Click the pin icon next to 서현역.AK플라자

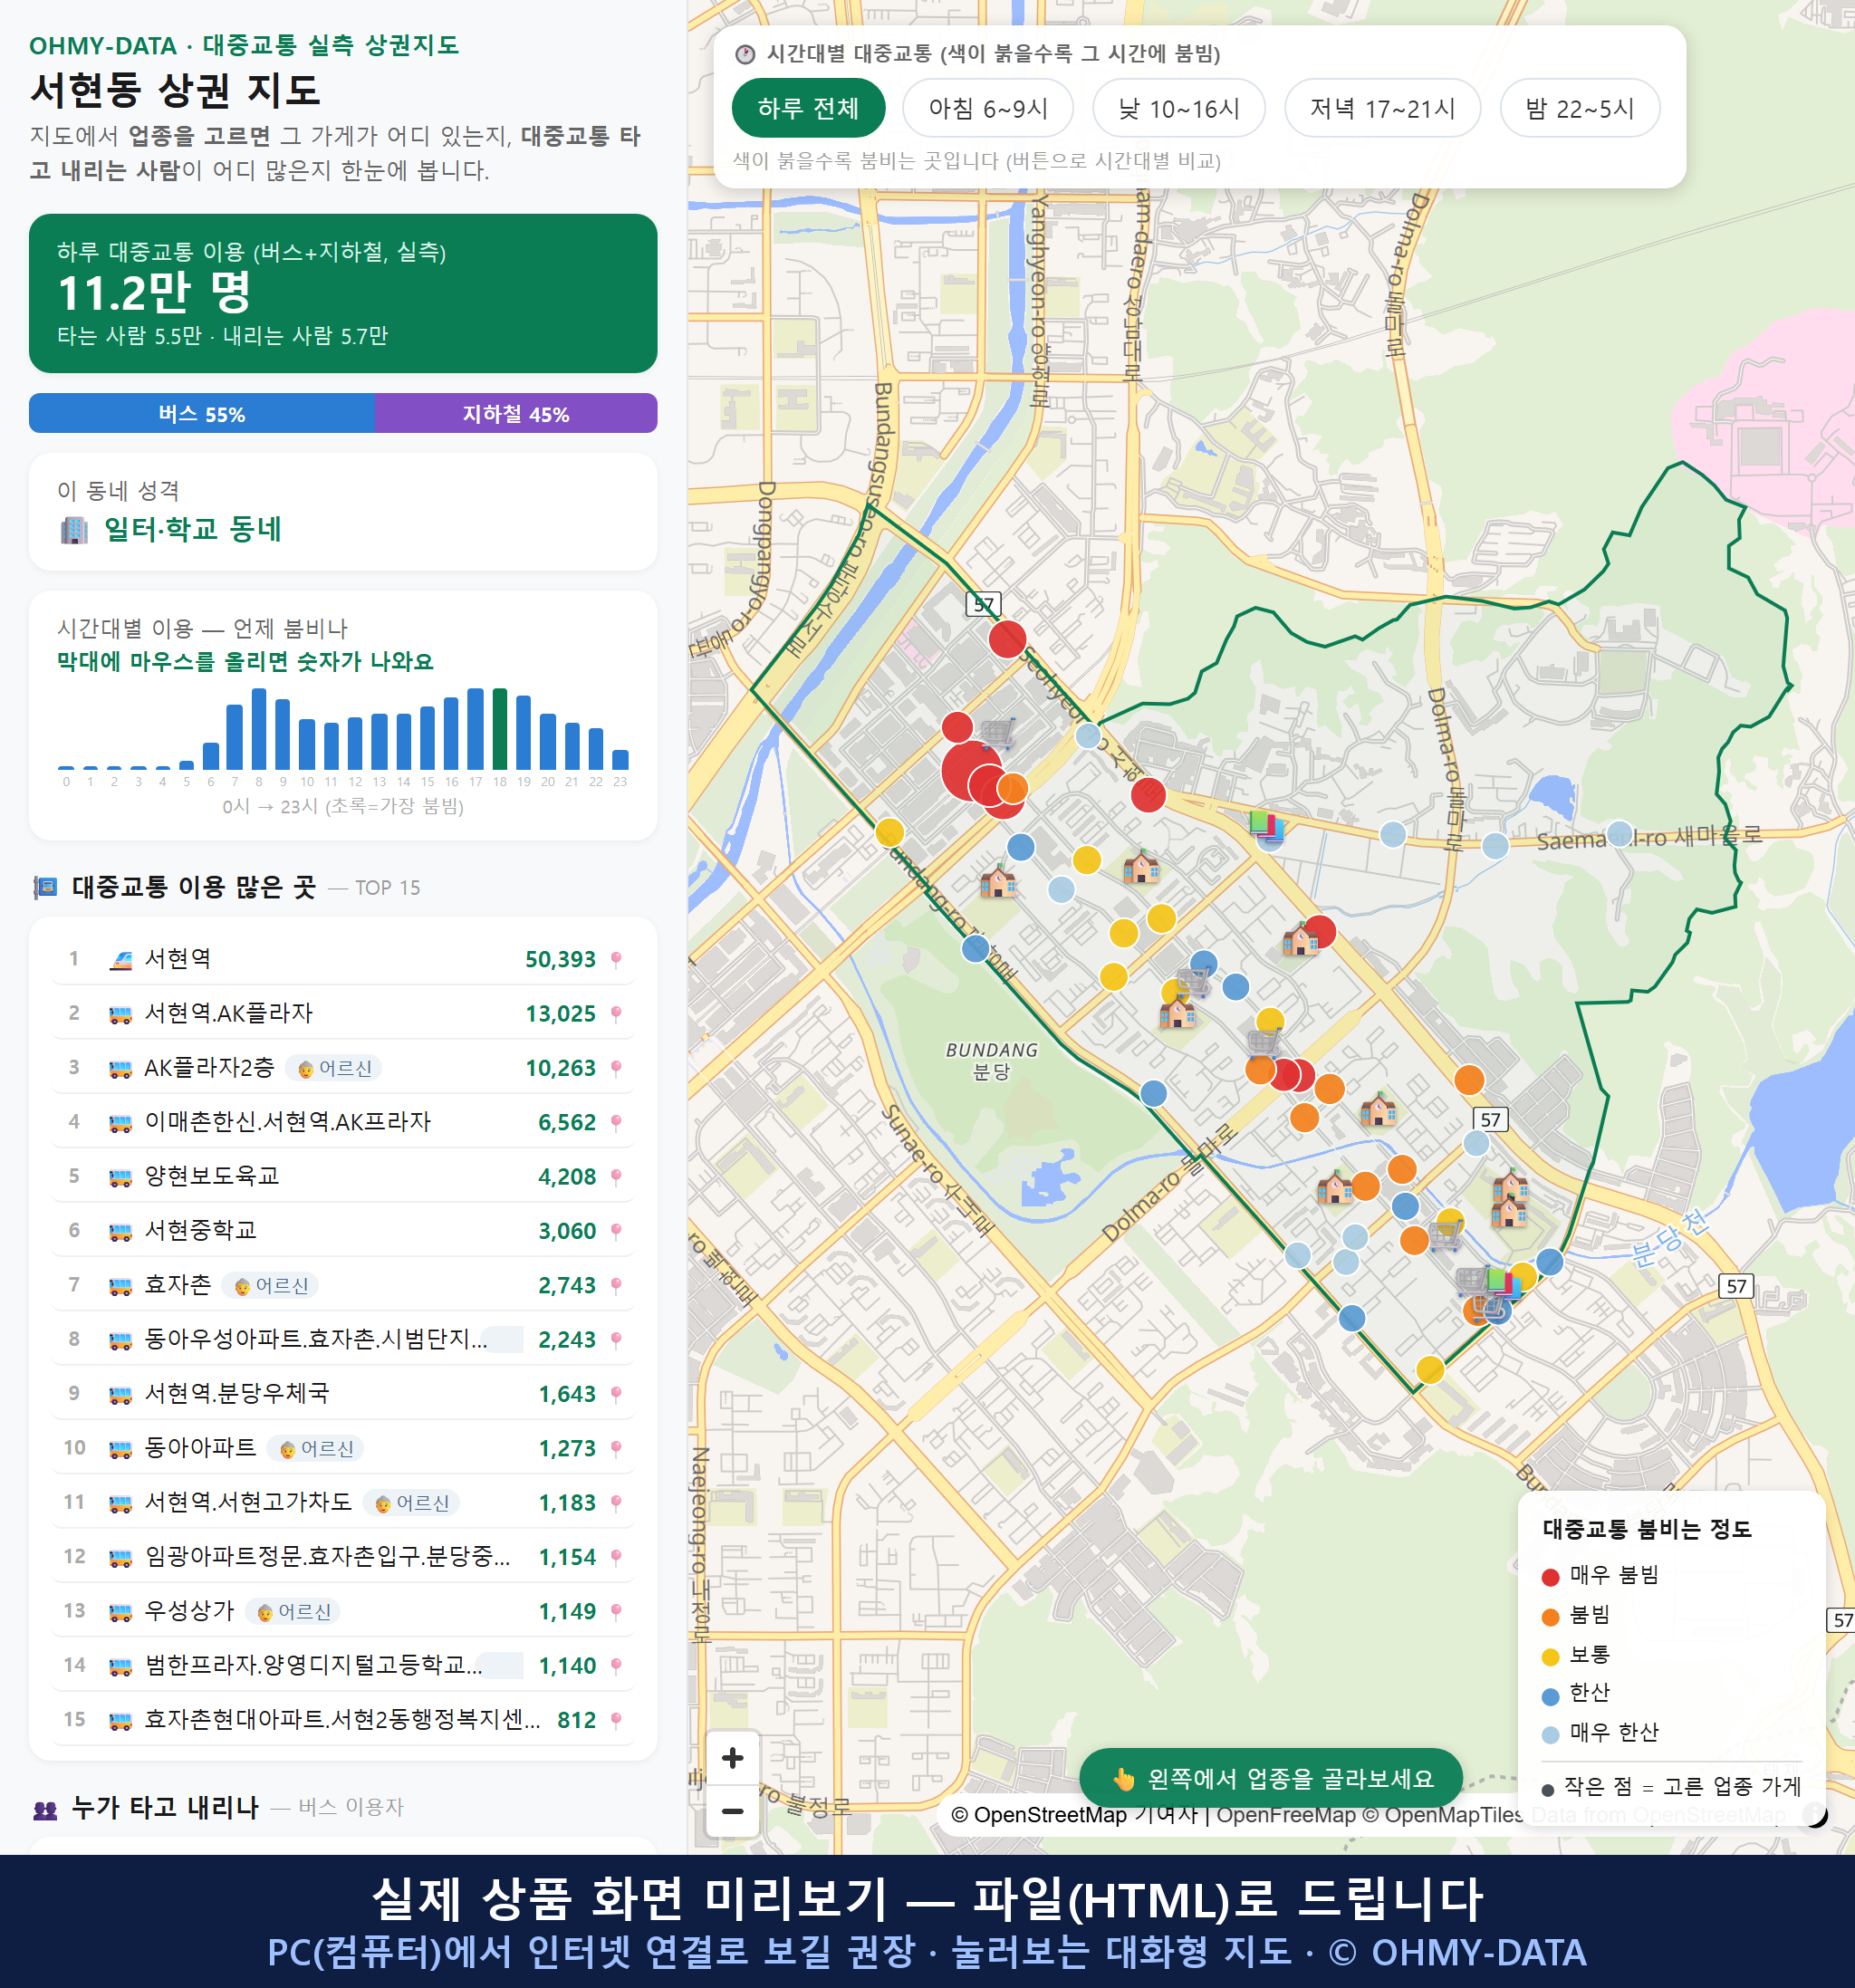(616, 1014)
